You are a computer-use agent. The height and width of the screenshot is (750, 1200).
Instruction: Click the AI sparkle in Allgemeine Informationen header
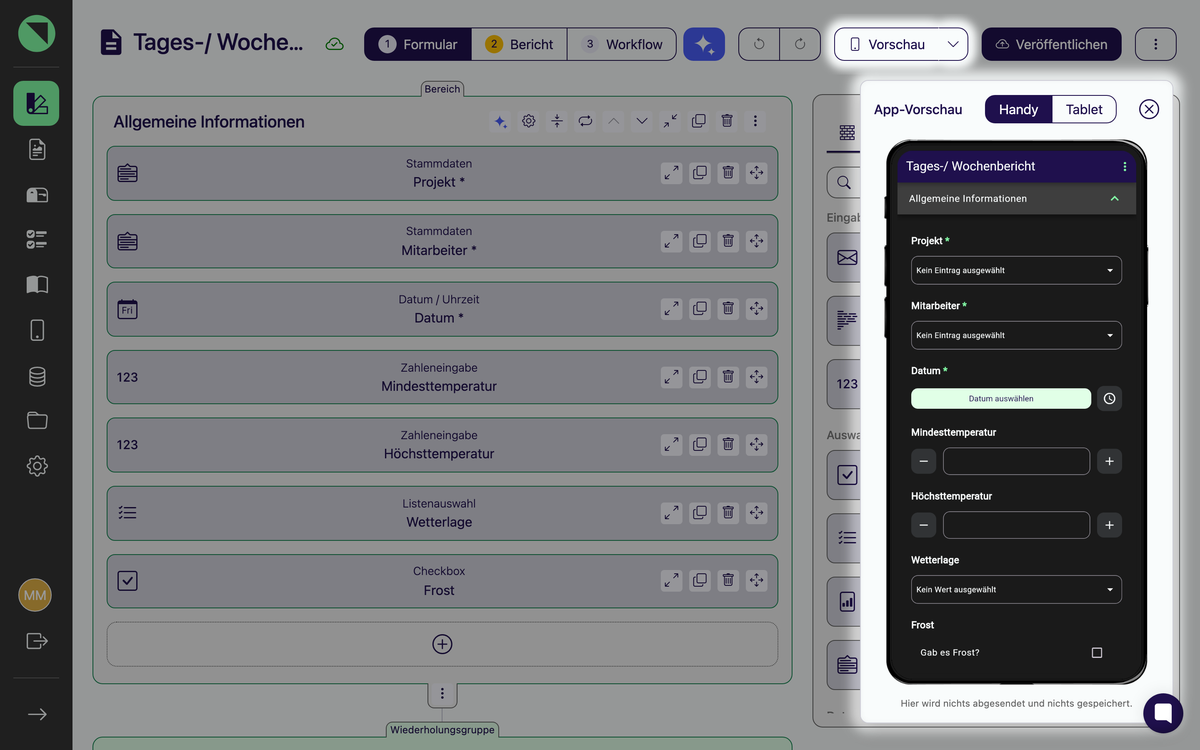501,121
